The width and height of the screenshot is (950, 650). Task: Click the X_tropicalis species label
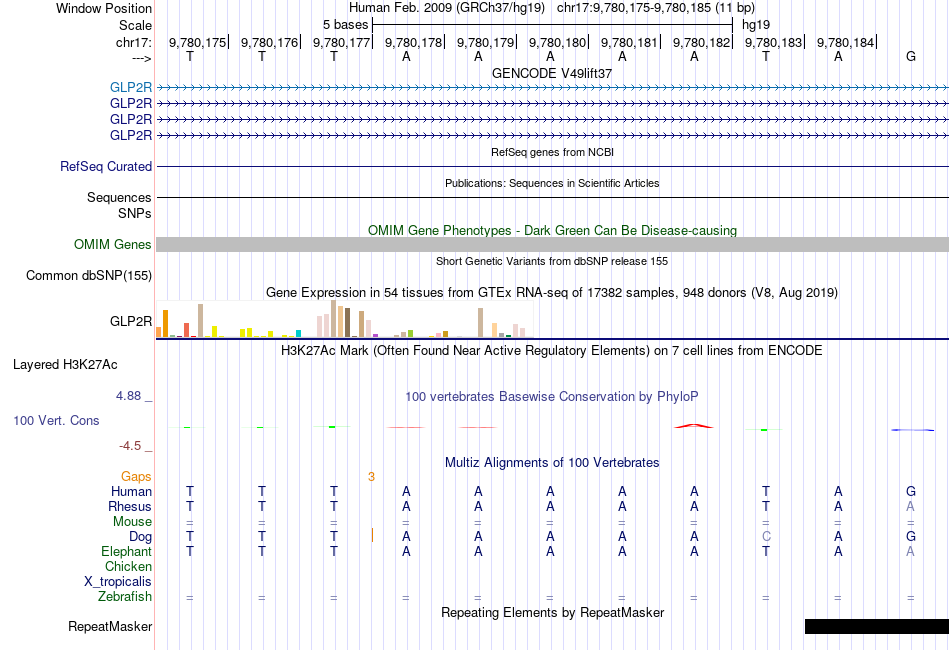click(x=118, y=582)
